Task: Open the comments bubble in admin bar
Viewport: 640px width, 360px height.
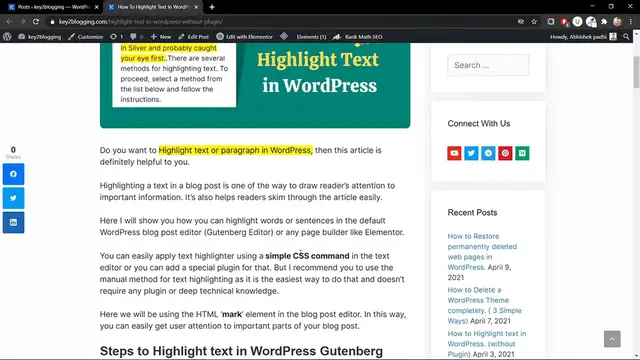Action: click(136, 37)
